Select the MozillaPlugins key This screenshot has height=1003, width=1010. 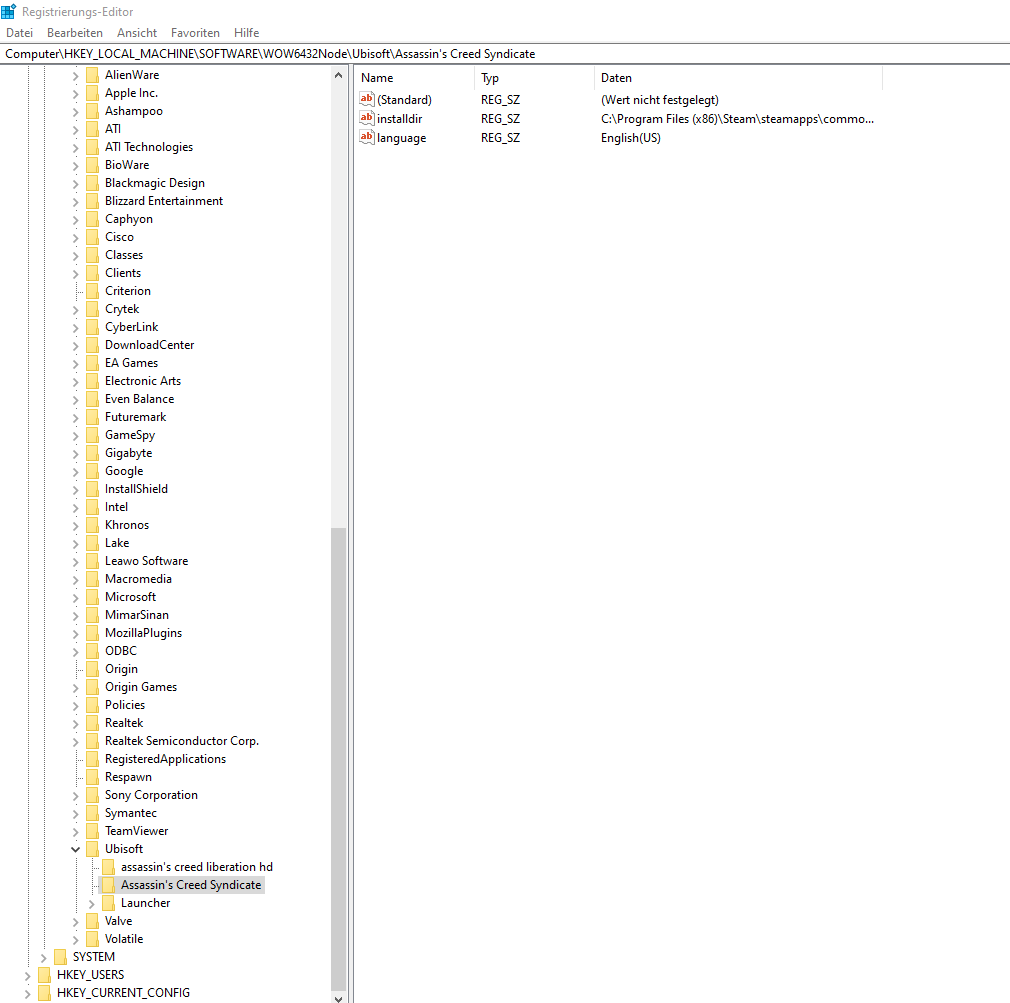143,633
